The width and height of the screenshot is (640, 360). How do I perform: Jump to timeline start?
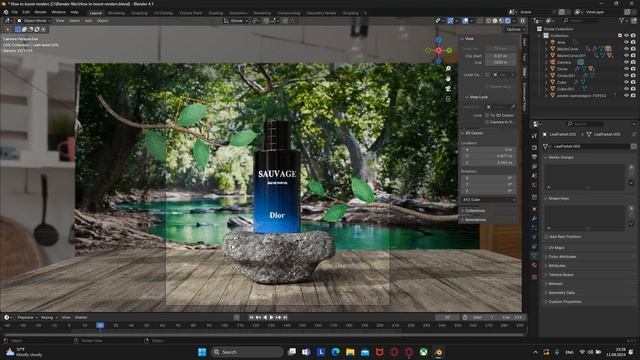[251, 317]
